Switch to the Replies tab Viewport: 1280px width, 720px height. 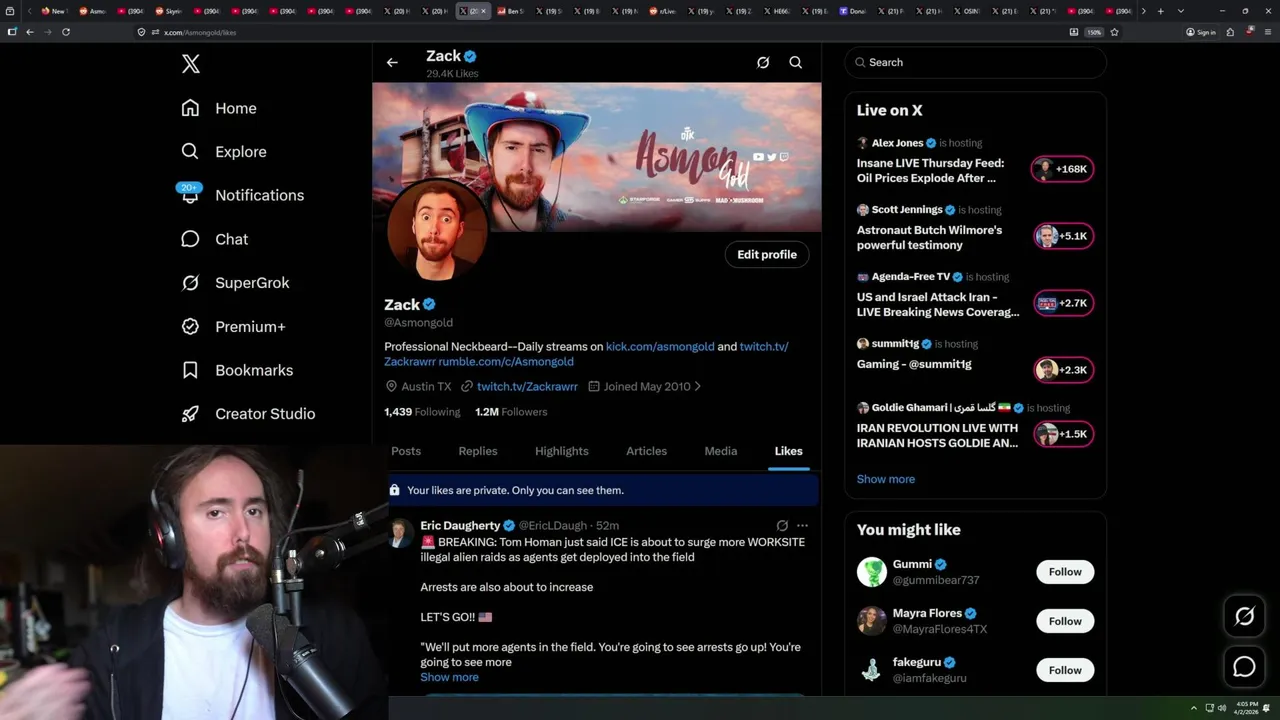(x=478, y=451)
